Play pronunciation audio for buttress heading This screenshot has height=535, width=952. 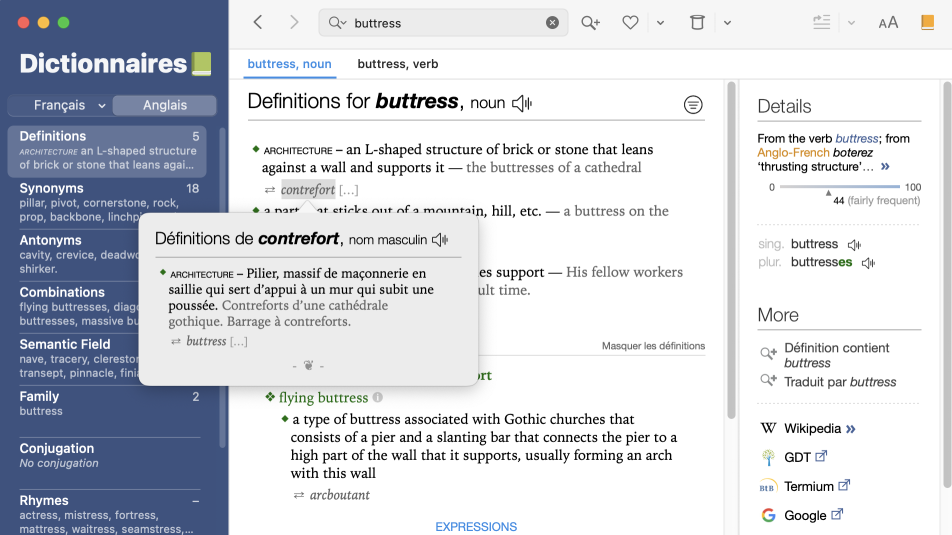point(521,103)
